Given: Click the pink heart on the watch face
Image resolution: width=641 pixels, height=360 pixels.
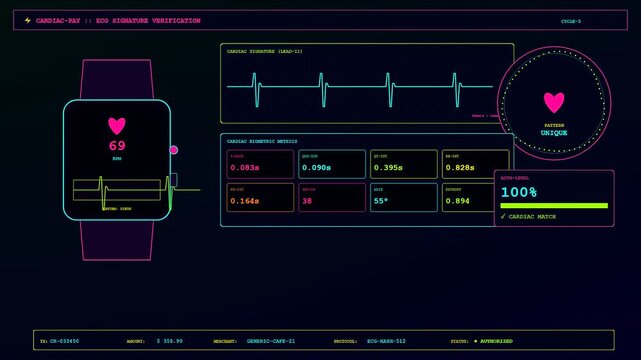Looking at the screenshot, I should pos(117,126).
